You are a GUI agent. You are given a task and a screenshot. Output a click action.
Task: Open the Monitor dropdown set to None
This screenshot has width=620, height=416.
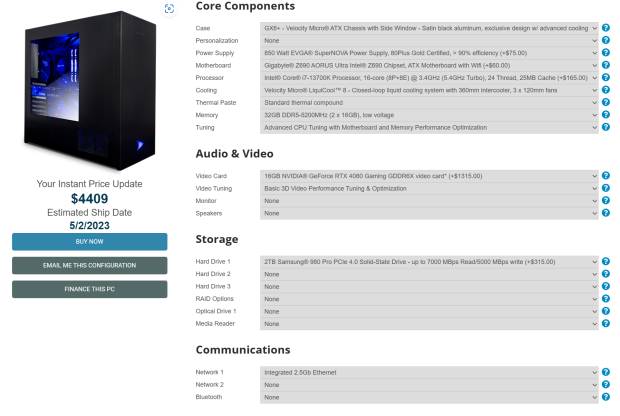[x=429, y=200]
